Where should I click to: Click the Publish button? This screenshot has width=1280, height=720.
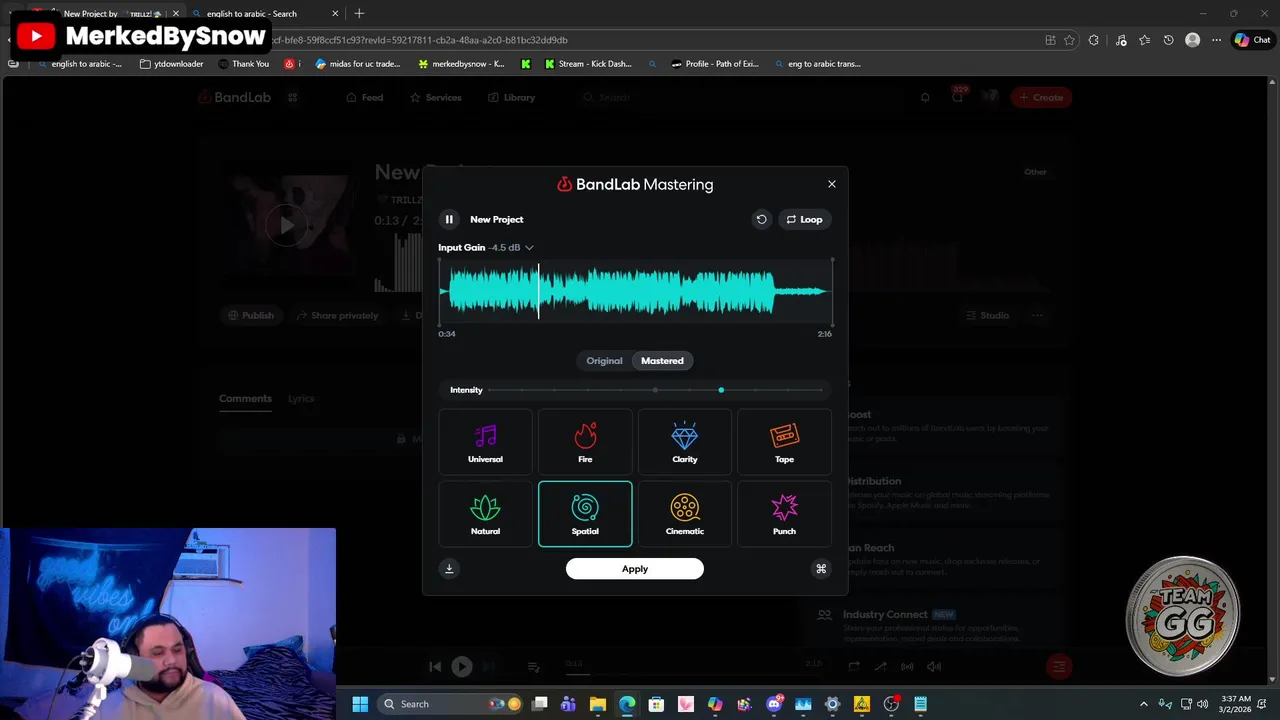coord(251,315)
